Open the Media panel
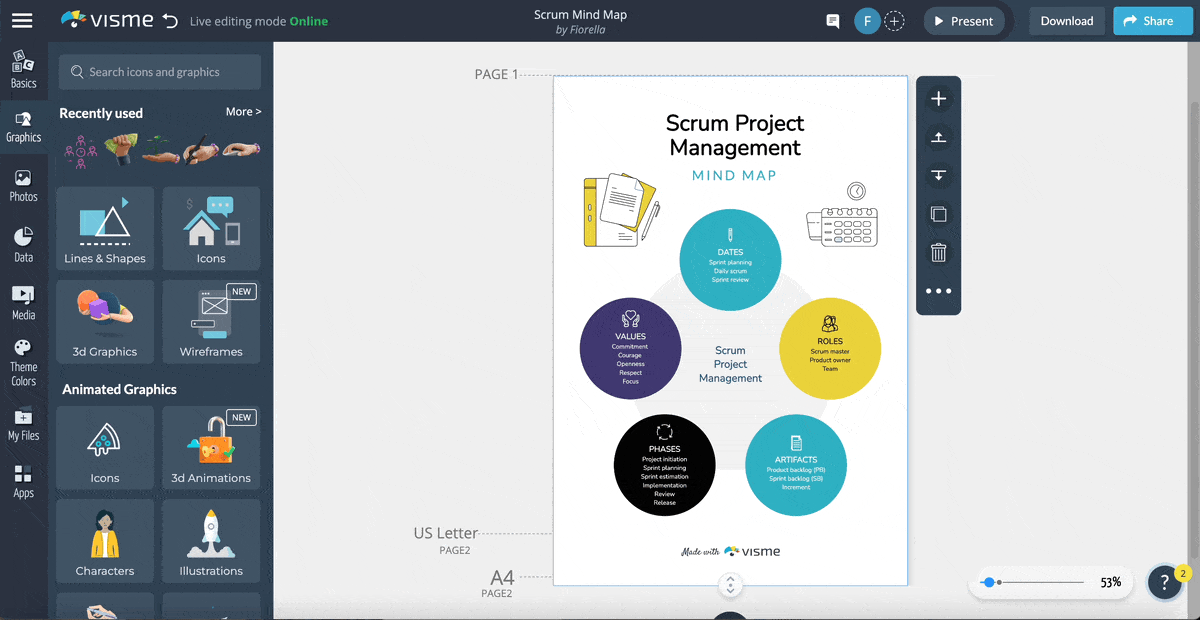 click(23, 302)
